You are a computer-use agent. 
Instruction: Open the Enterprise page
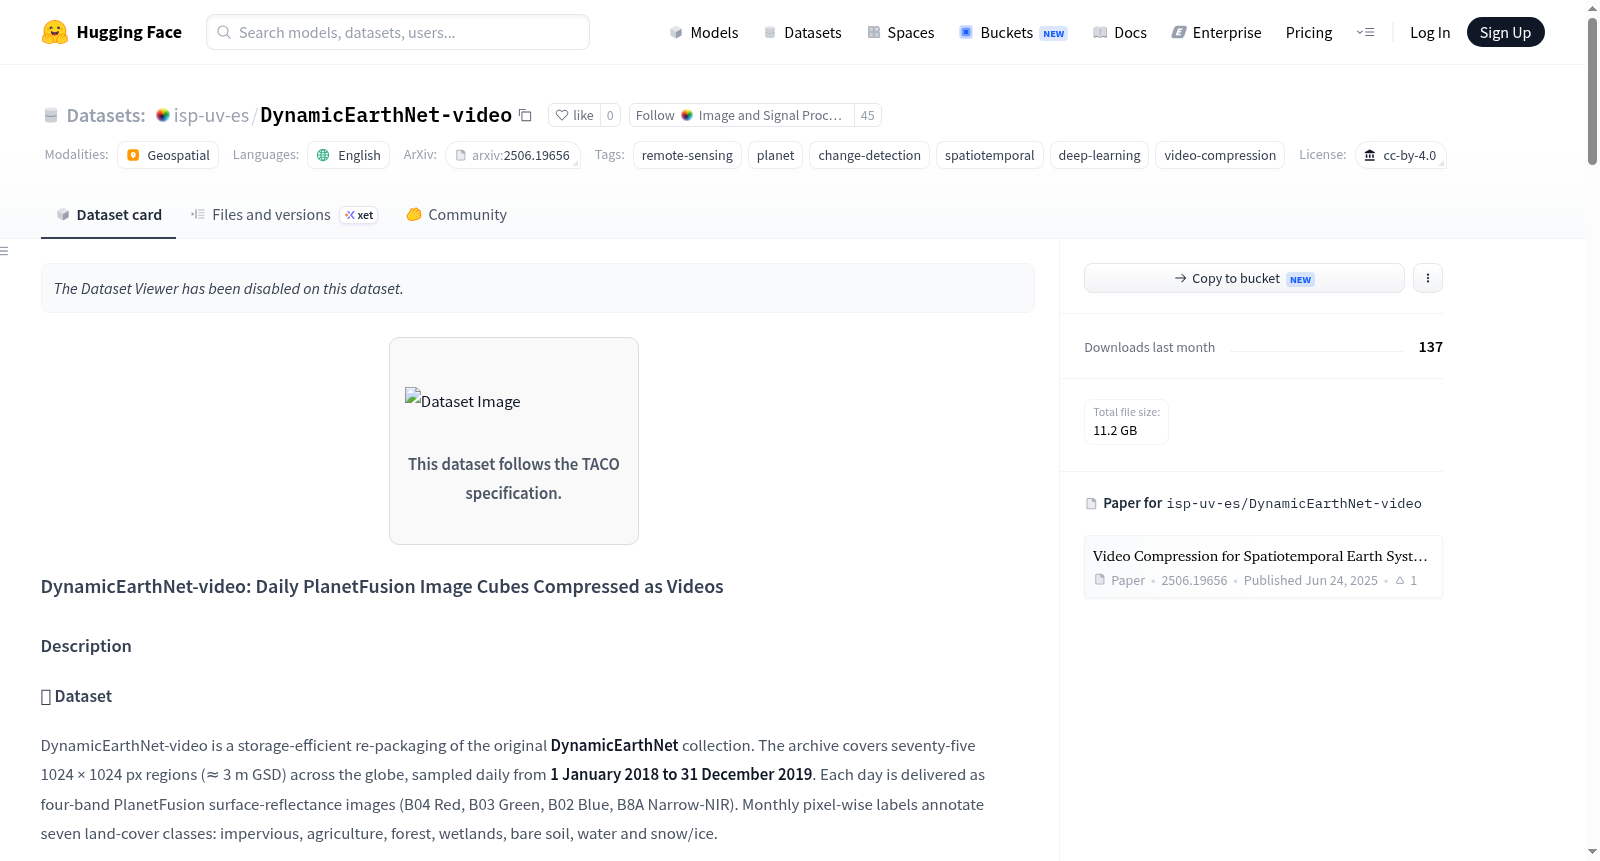pyautogui.click(x=1216, y=32)
